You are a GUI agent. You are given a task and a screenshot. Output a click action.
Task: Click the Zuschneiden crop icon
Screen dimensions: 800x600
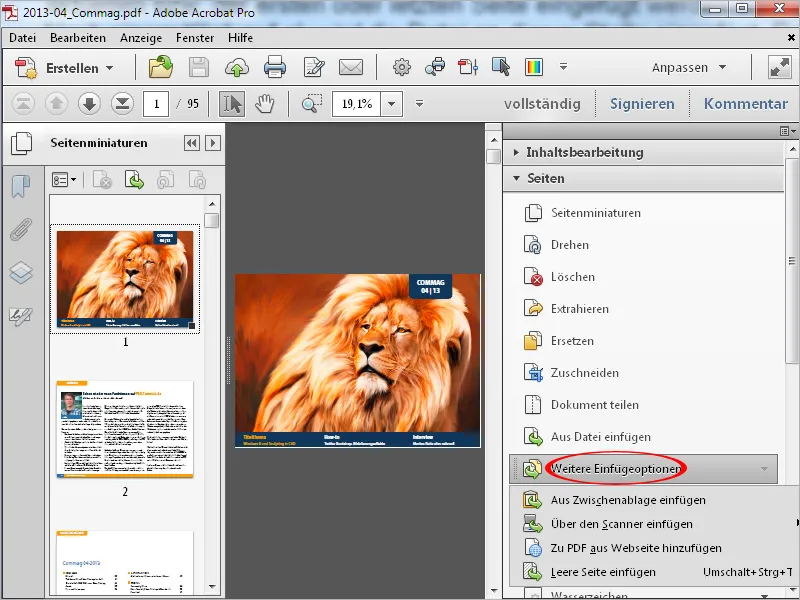533,373
